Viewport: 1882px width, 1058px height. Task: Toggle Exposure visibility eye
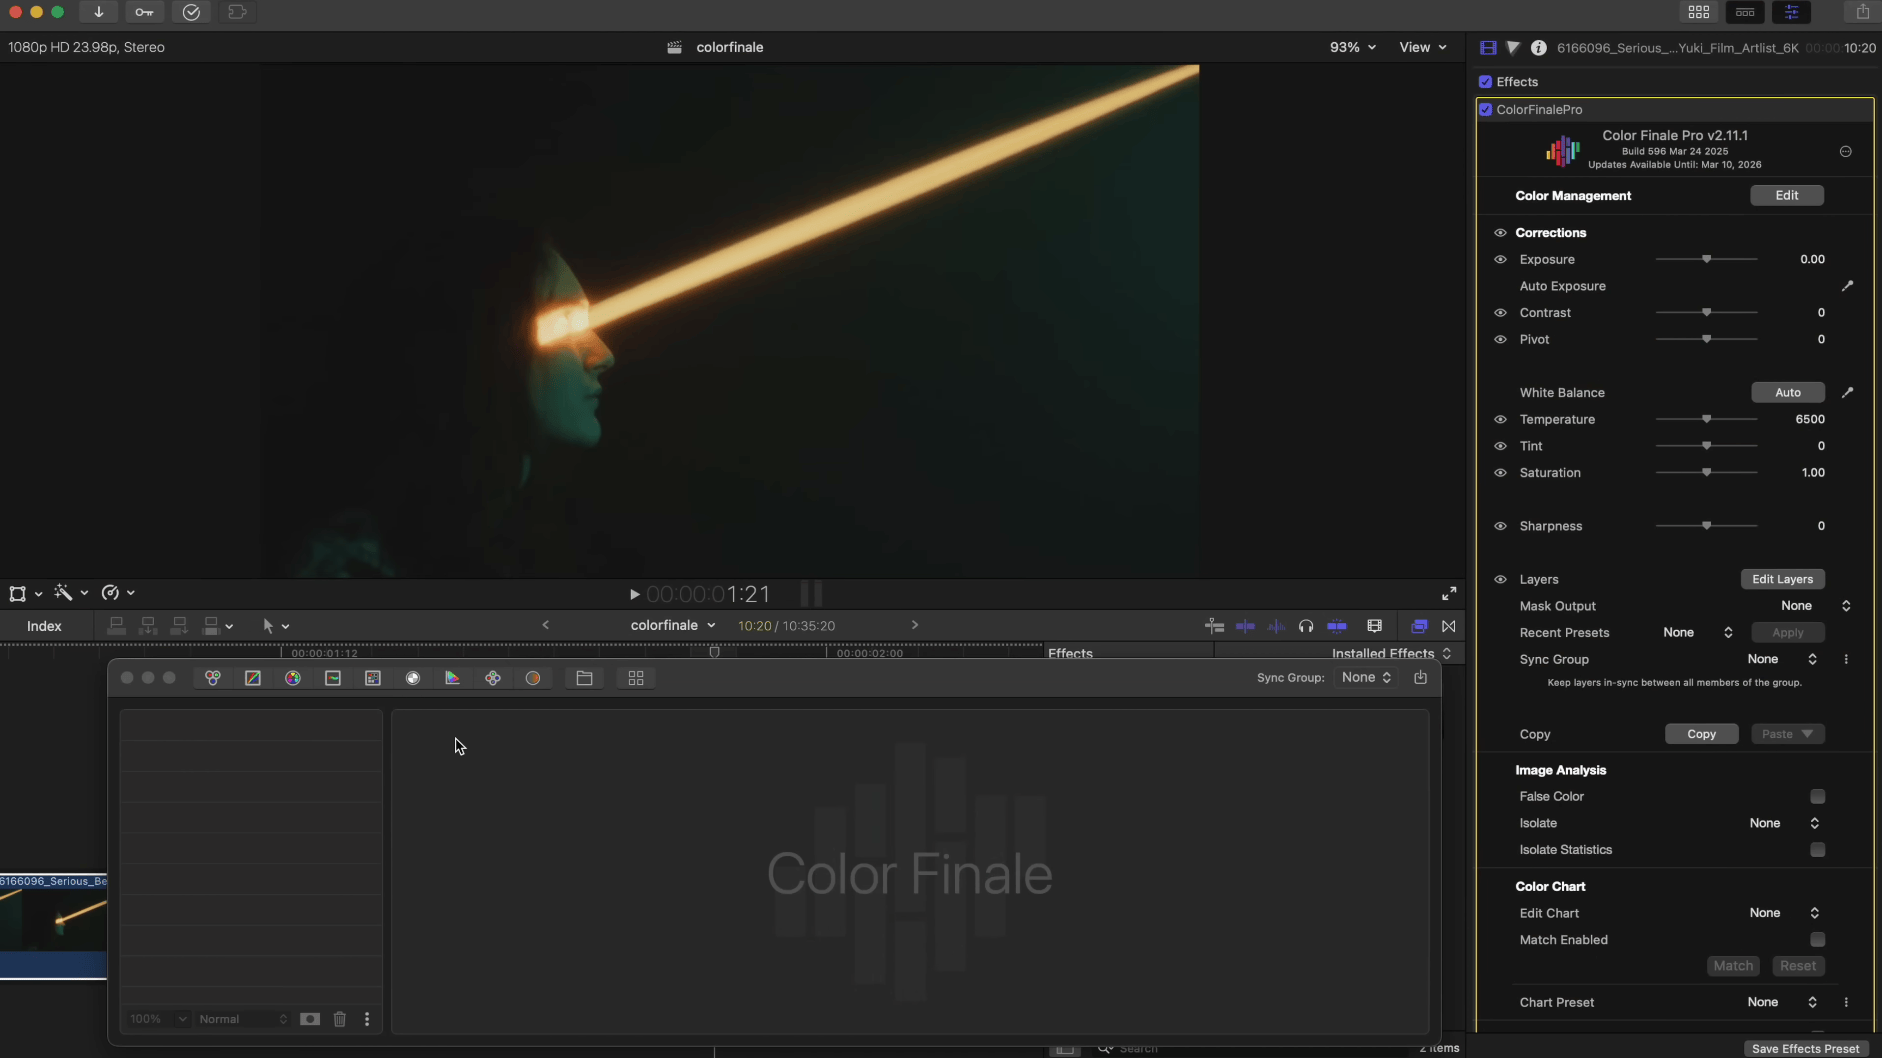[x=1500, y=259]
